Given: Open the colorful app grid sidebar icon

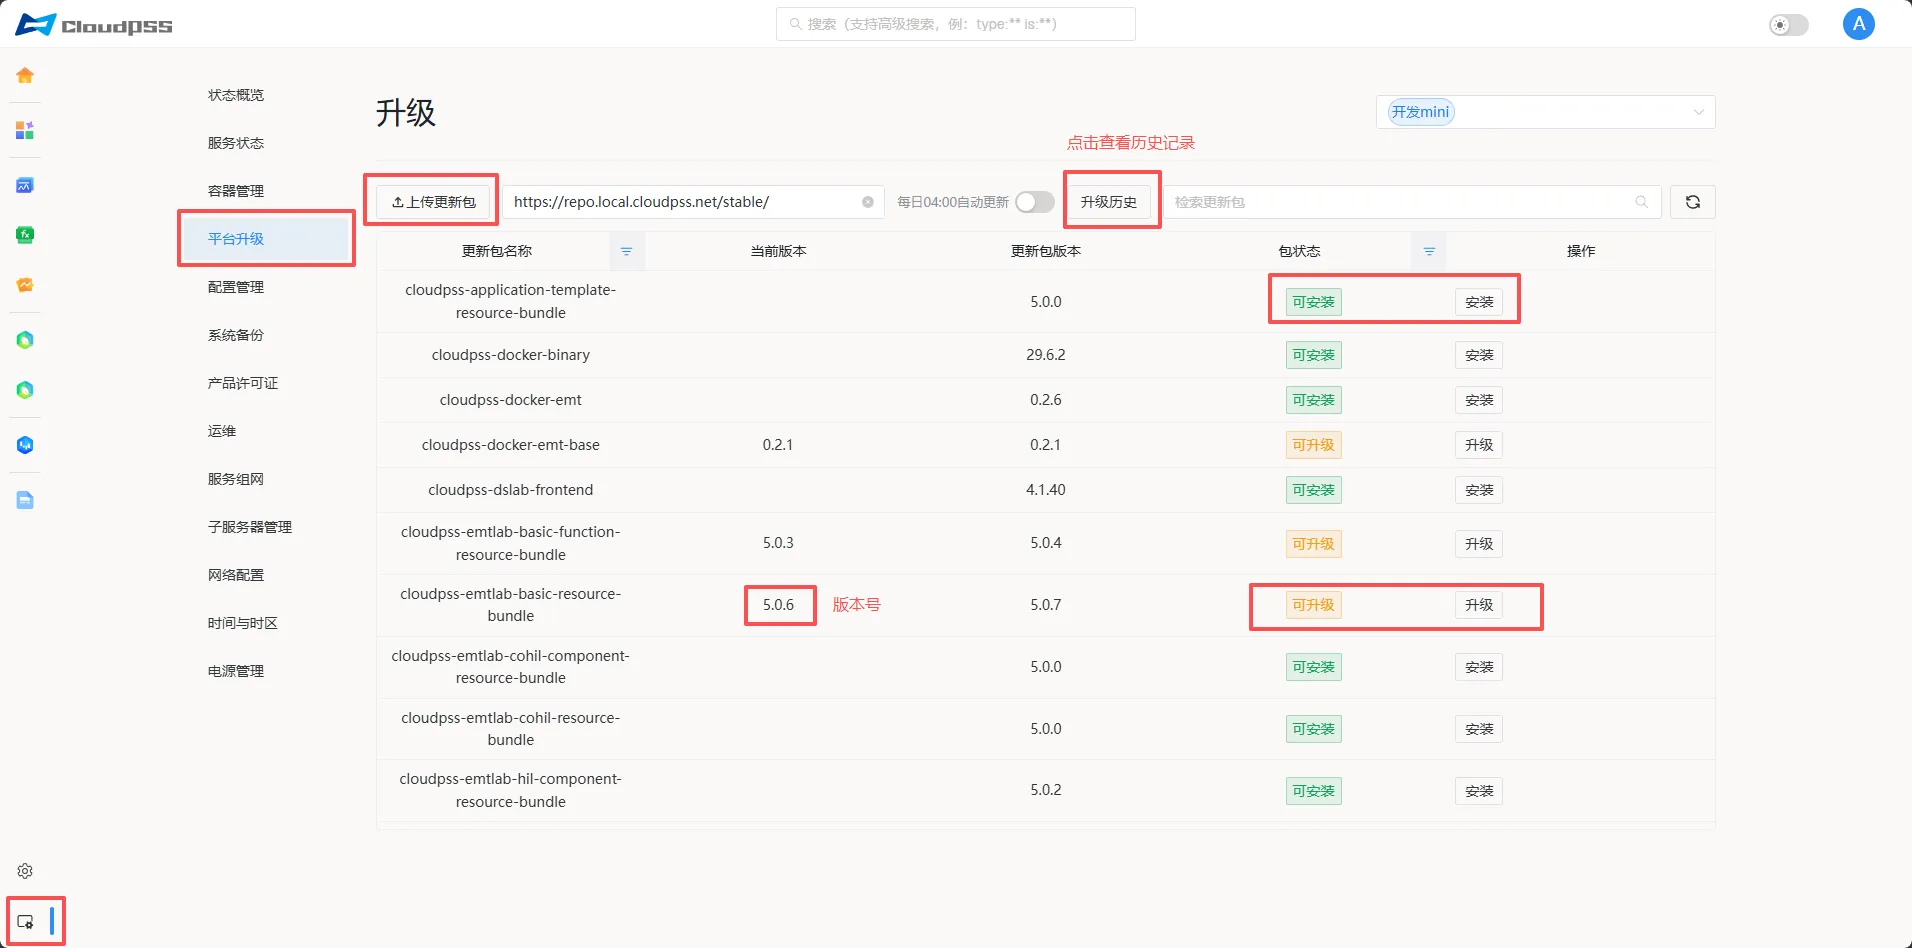Looking at the screenshot, I should 25,130.
